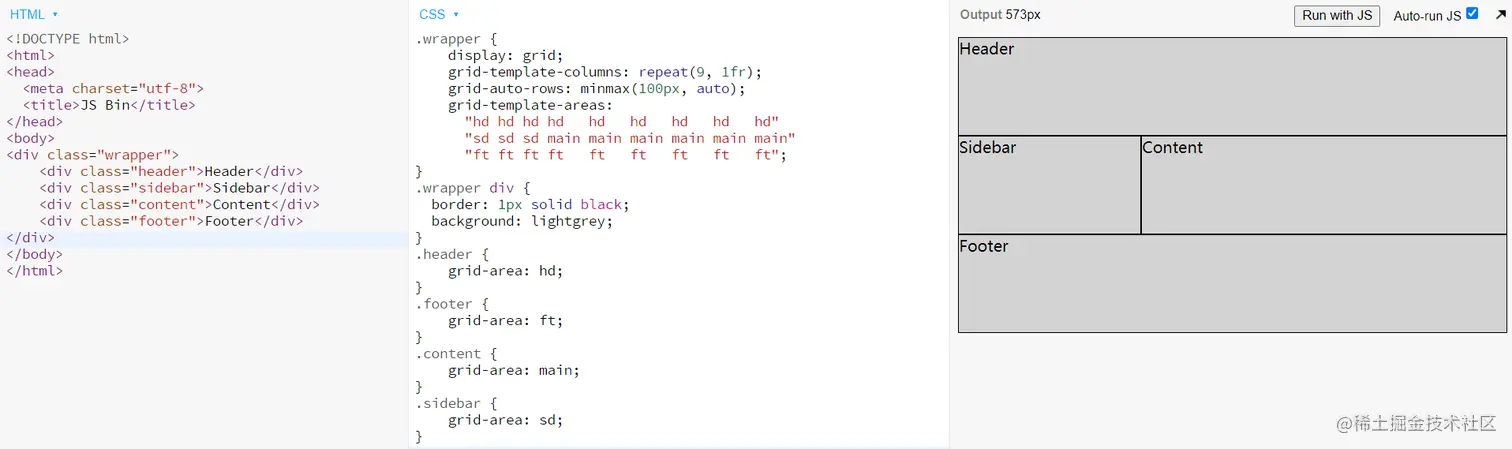
Task: Click the display: grid; line
Action: (506, 55)
